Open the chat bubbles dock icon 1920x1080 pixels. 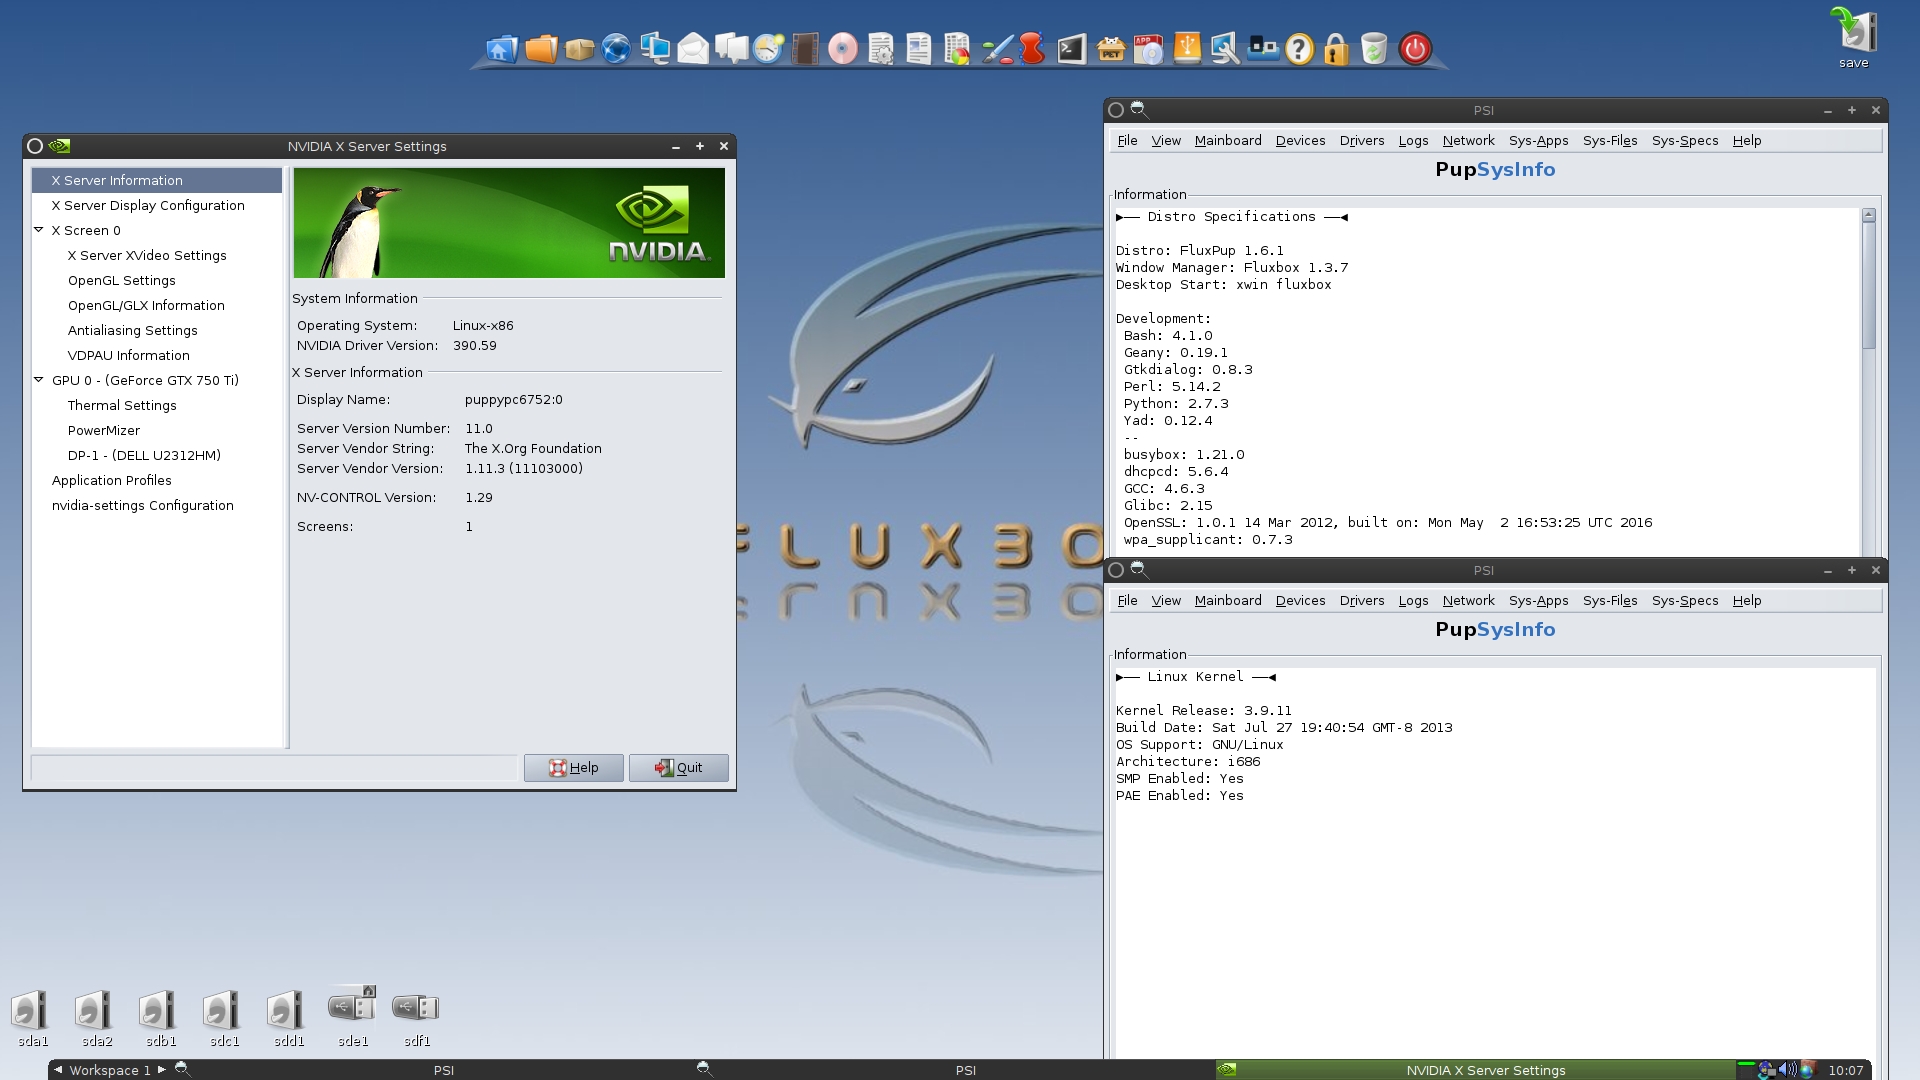tap(731, 48)
